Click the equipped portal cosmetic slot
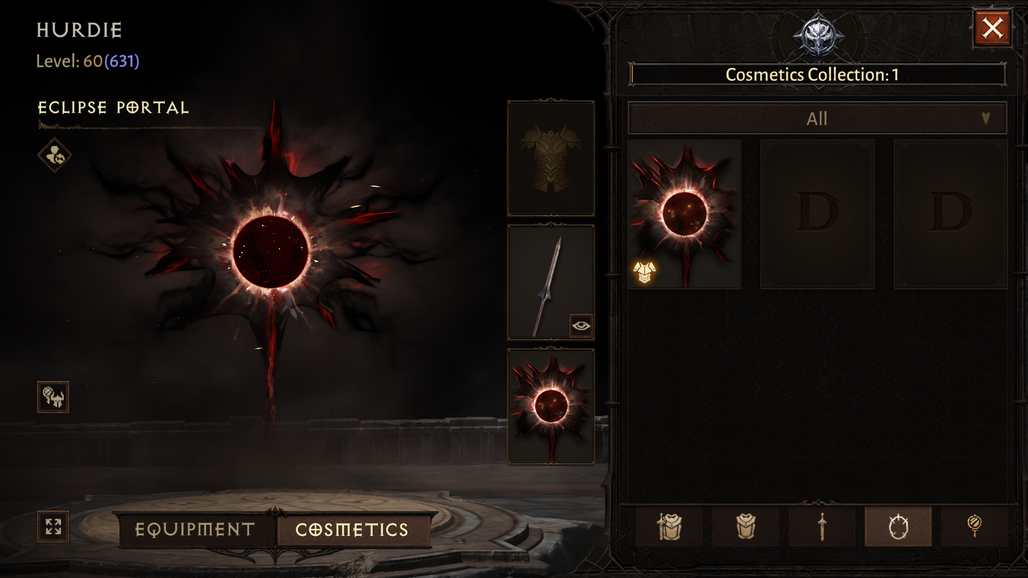This screenshot has height=578, width=1028. tap(551, 407)
